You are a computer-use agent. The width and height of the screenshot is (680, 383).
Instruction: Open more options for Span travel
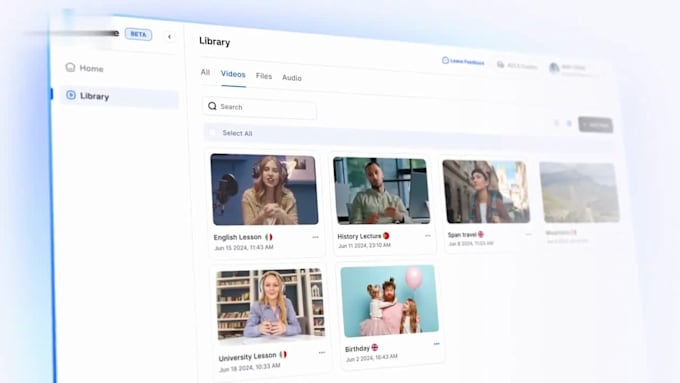(x=528, y=234)
